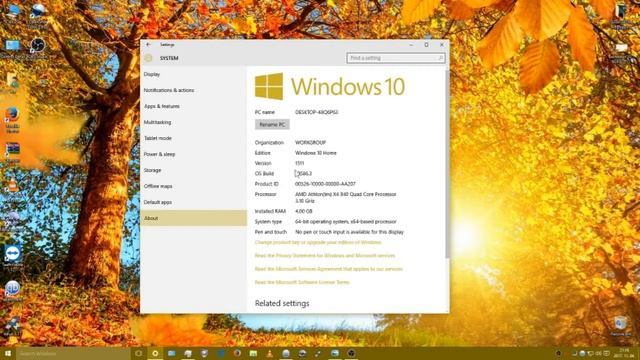The width and height of the screenshot is (640, 360).
Task: Click the Related settings heading
Action: tap(282, 303)
